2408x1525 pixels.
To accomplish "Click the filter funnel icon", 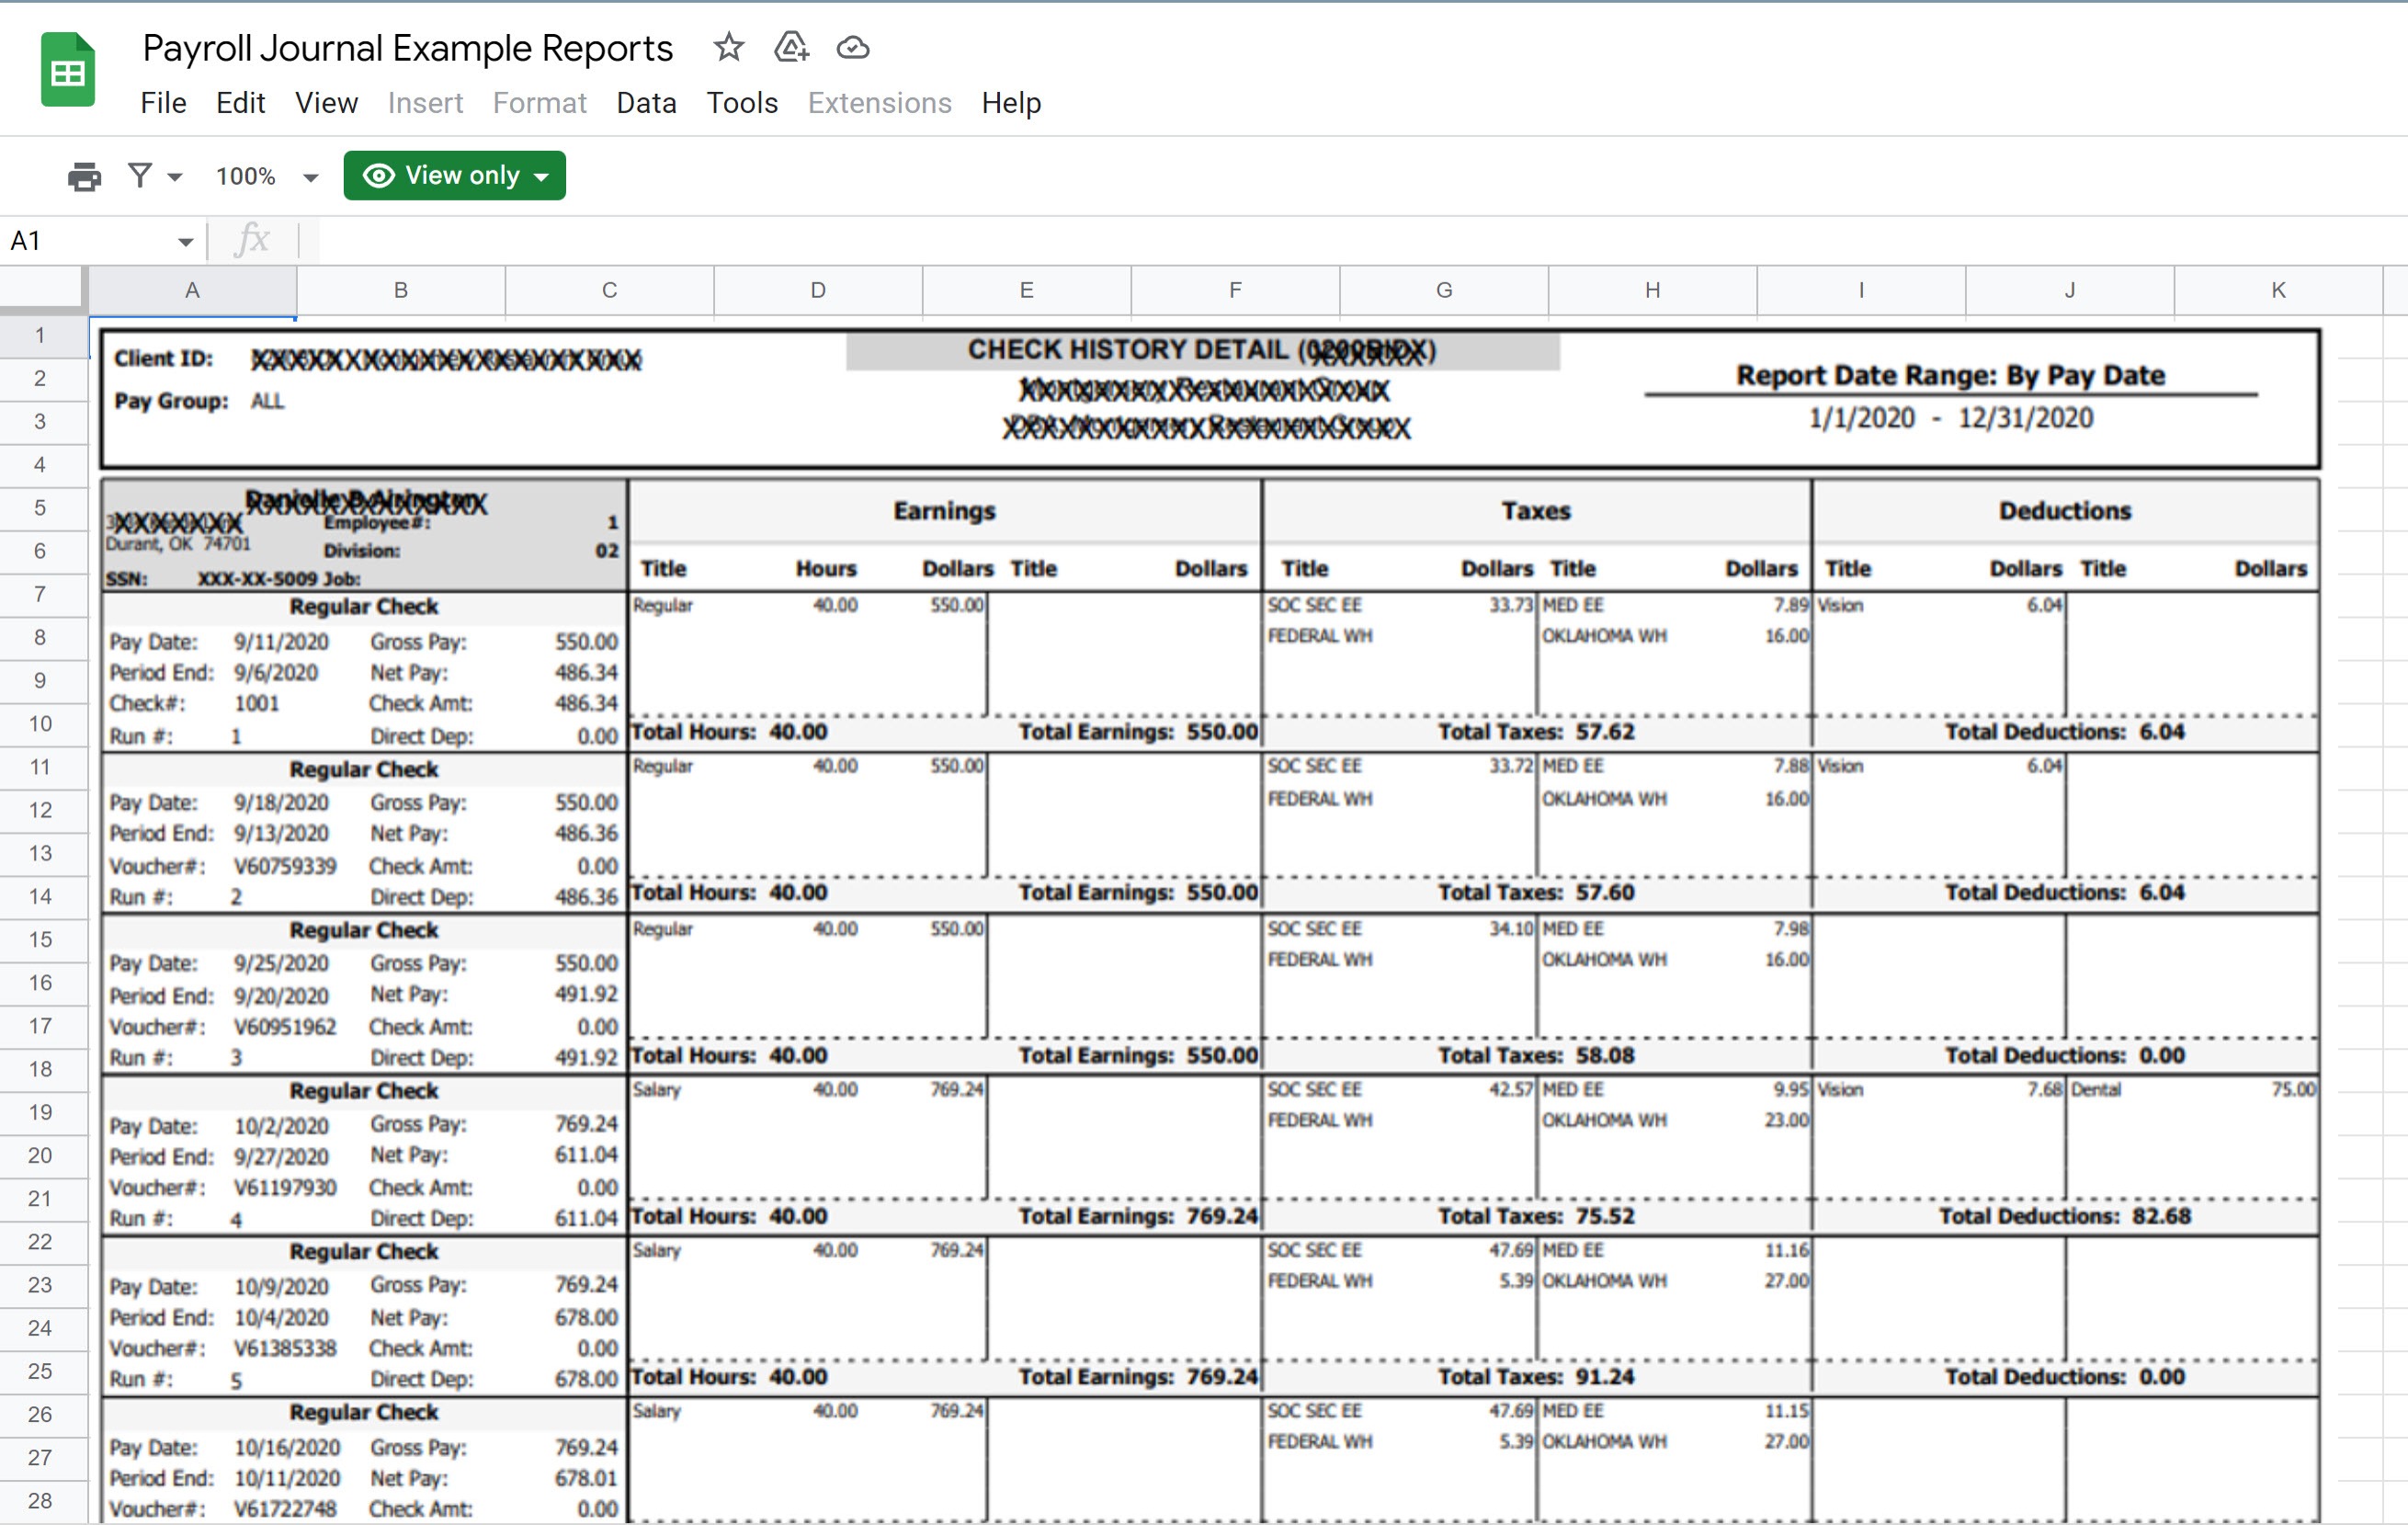I will tap(140, 176).
